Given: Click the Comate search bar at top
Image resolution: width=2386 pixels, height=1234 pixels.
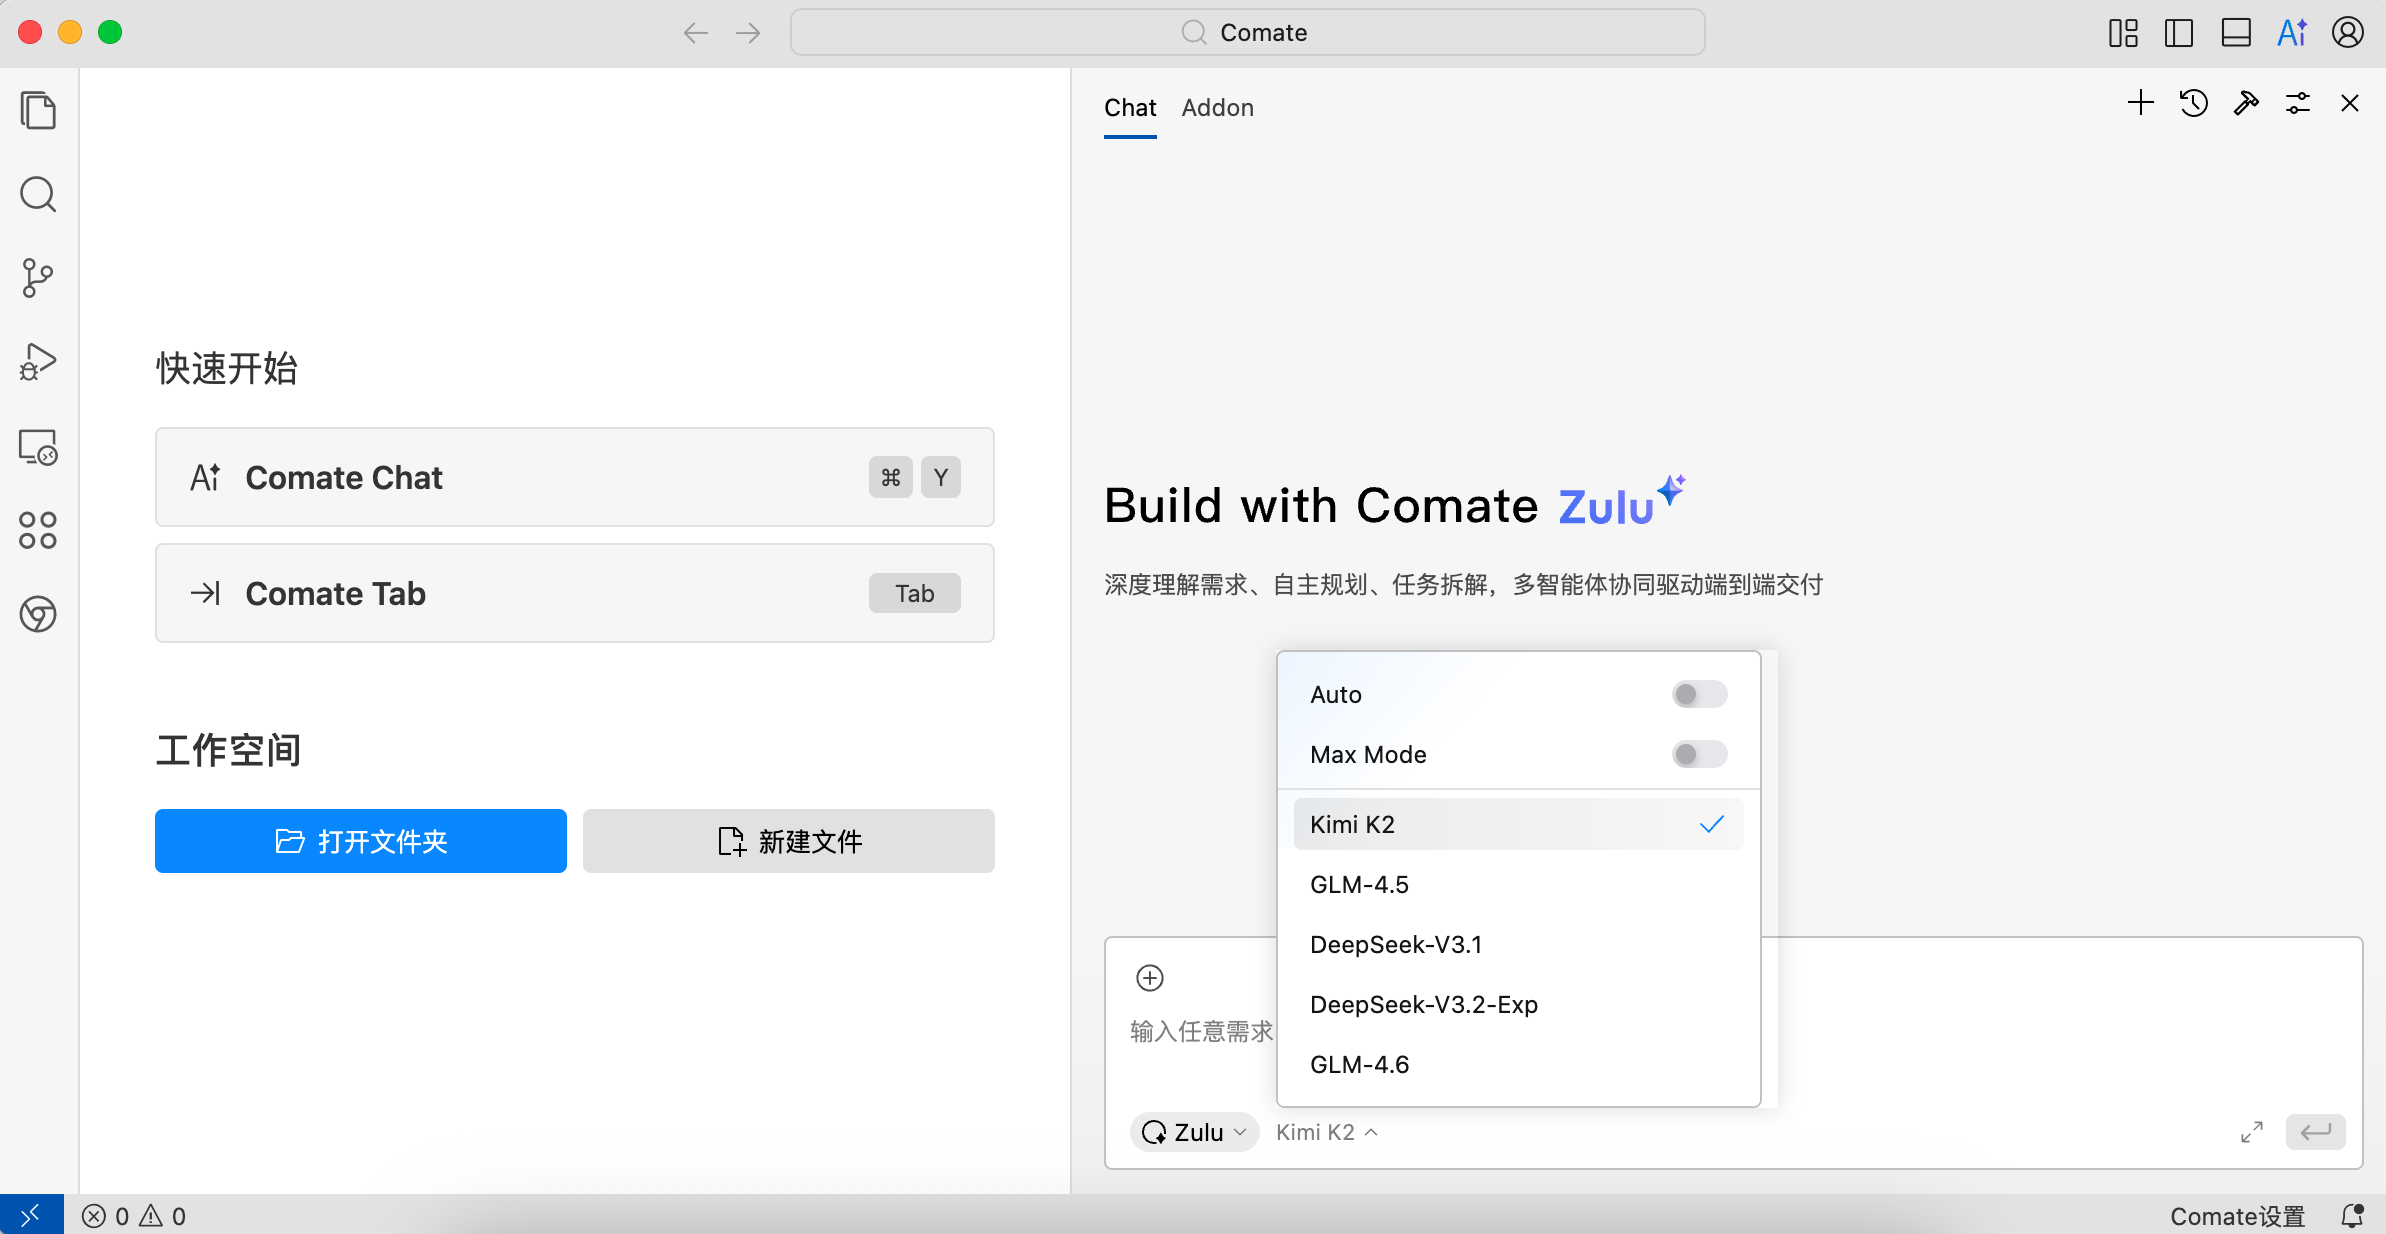Looking at the screenshot, I should 1247,33.
